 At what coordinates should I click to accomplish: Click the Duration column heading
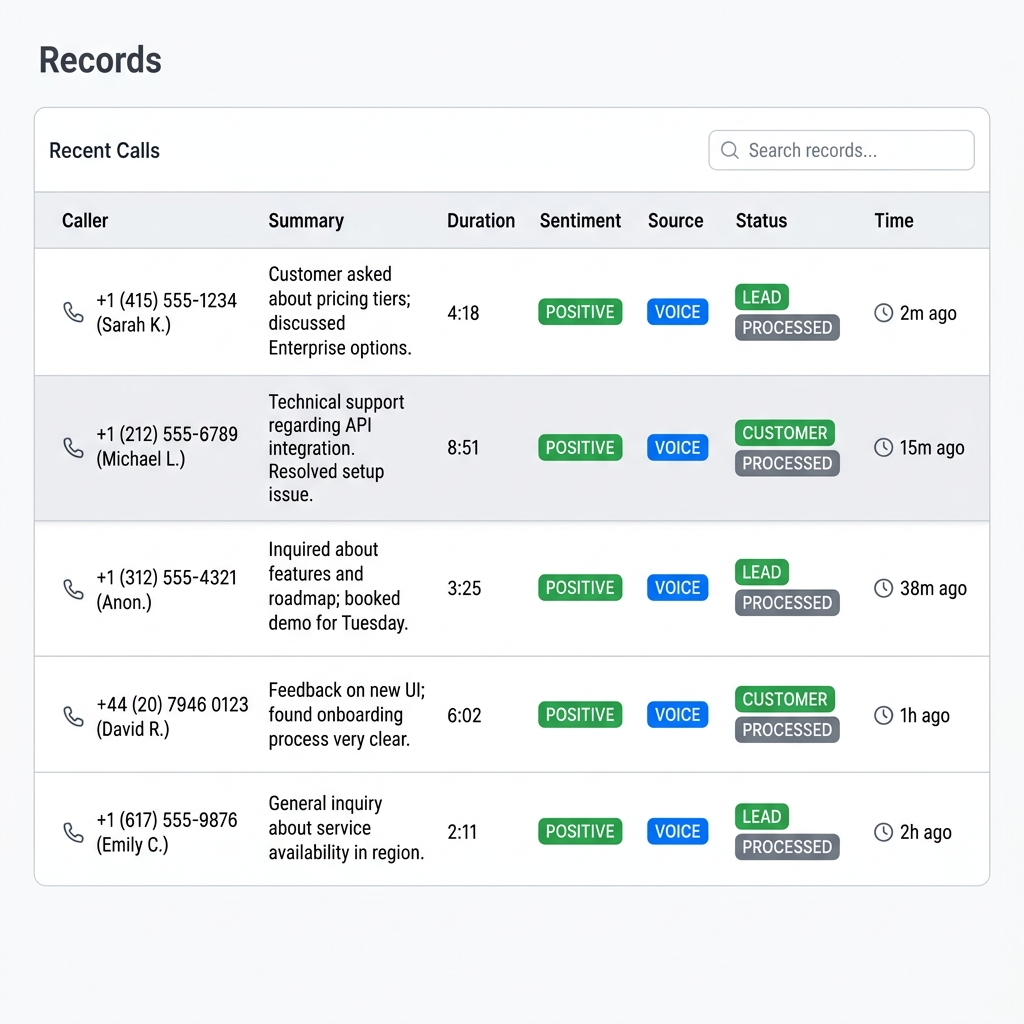481,221
